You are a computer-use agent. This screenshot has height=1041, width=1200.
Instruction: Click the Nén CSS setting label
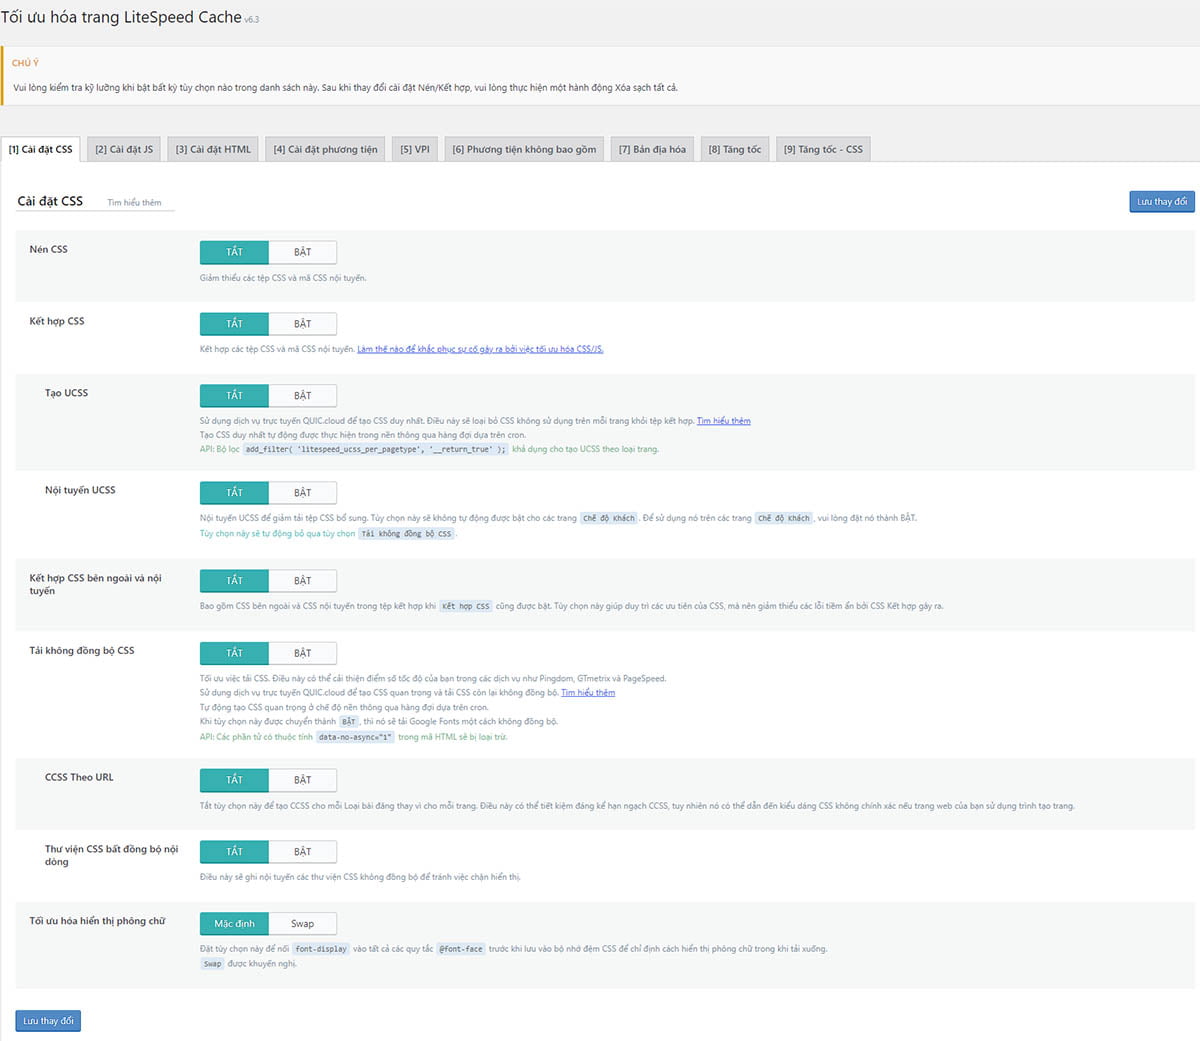pyautogui.click(x=49, y=250)
